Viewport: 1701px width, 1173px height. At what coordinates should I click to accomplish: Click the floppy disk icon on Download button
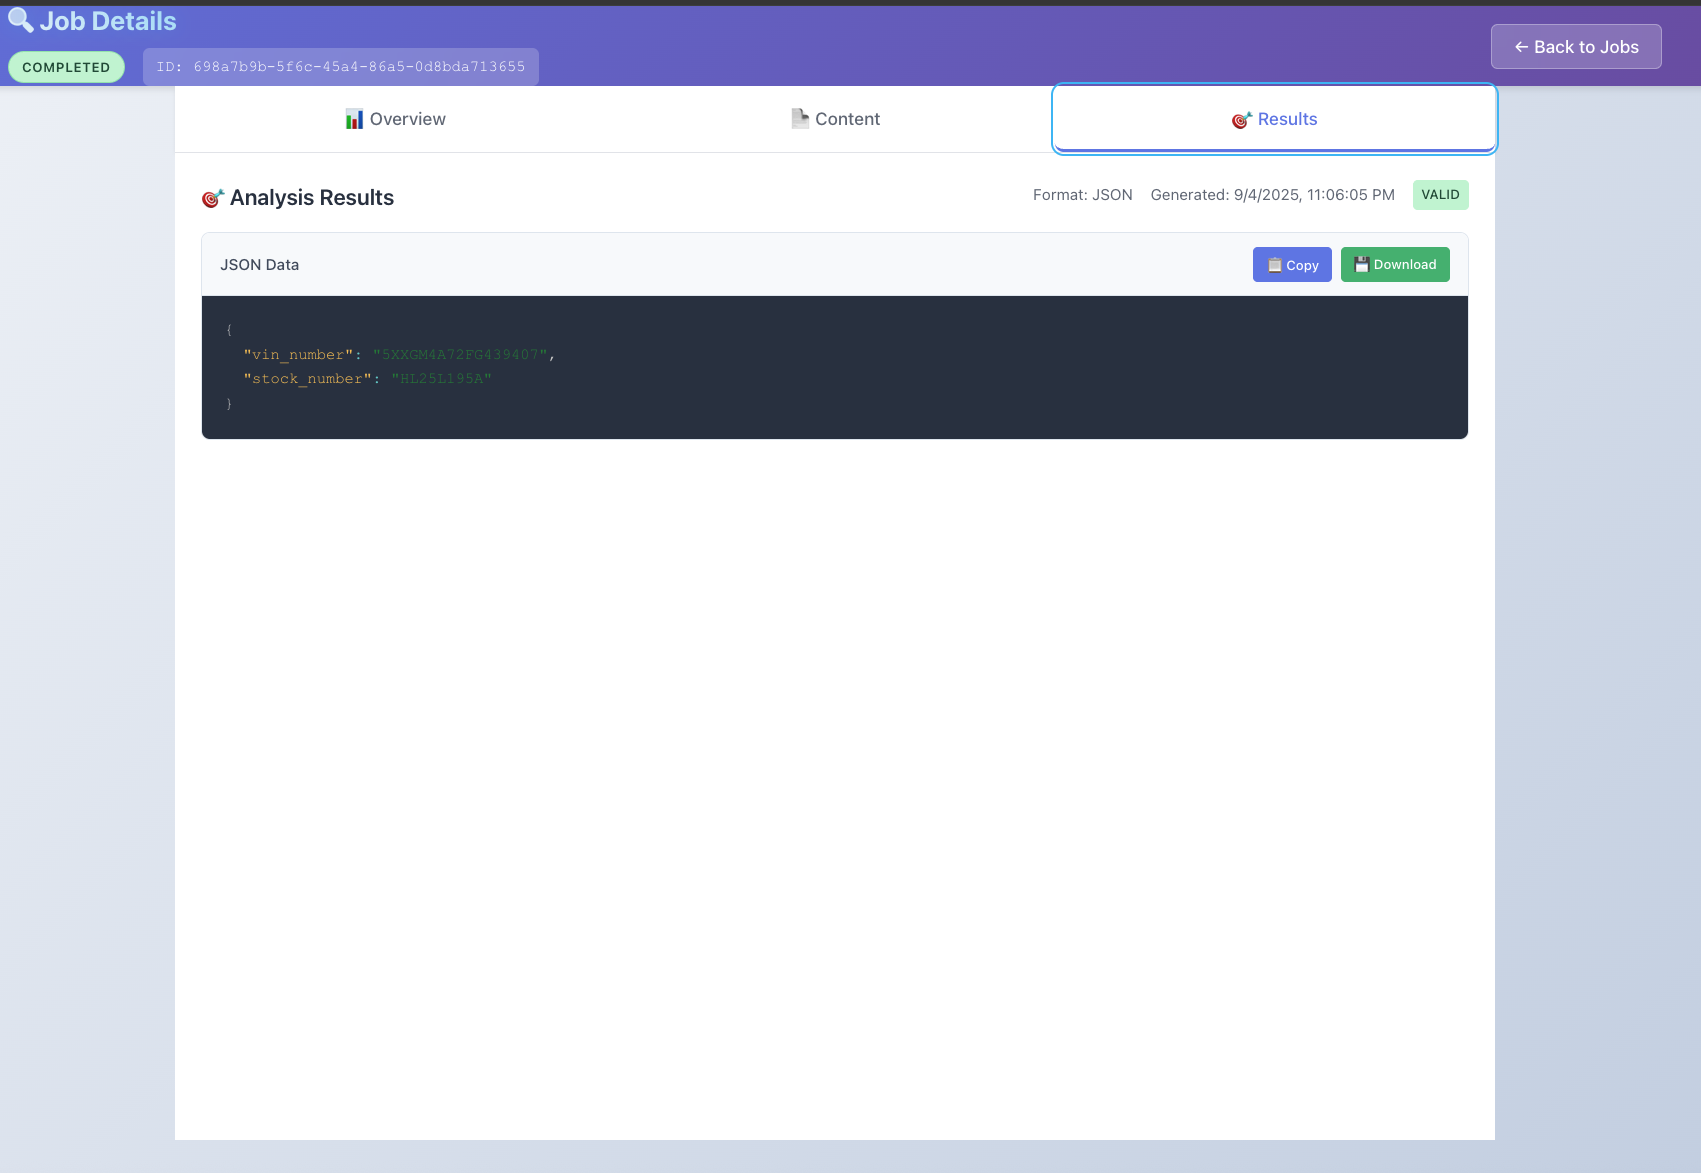point(1361,264)
